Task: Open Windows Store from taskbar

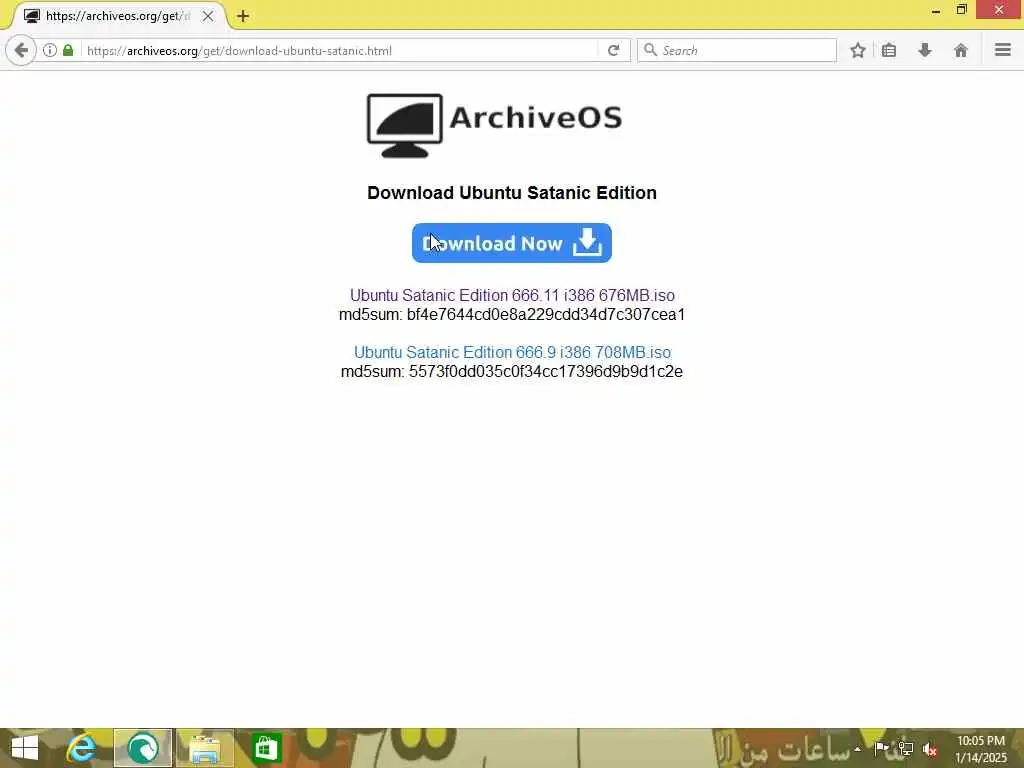Action: pos(266,748)
